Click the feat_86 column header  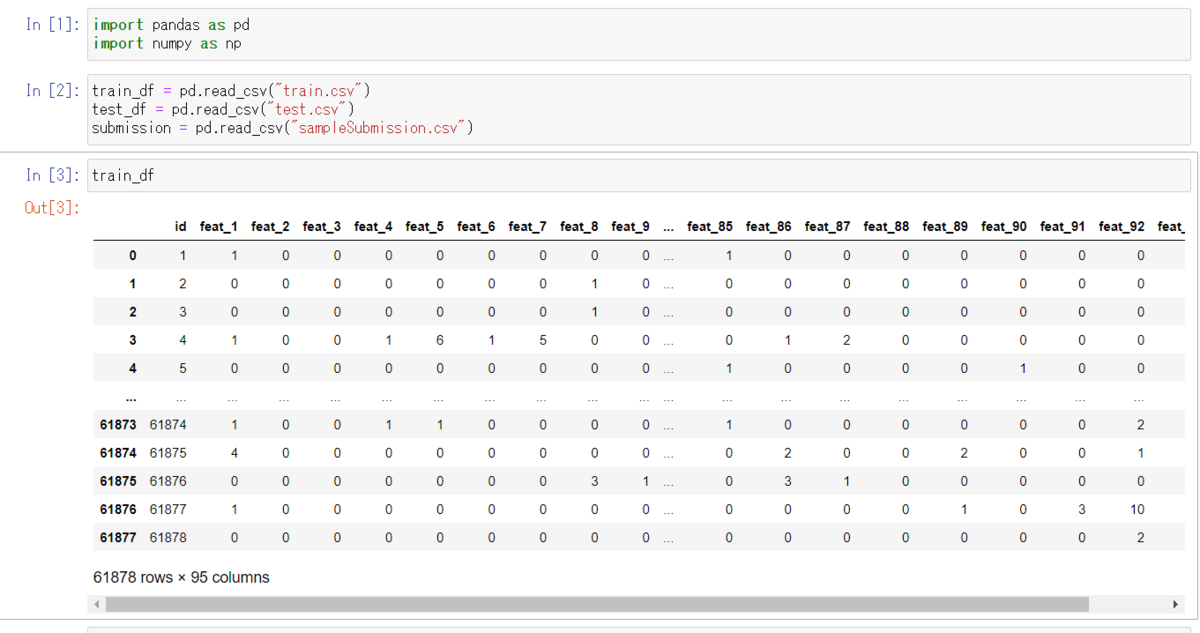coord(768,227)
